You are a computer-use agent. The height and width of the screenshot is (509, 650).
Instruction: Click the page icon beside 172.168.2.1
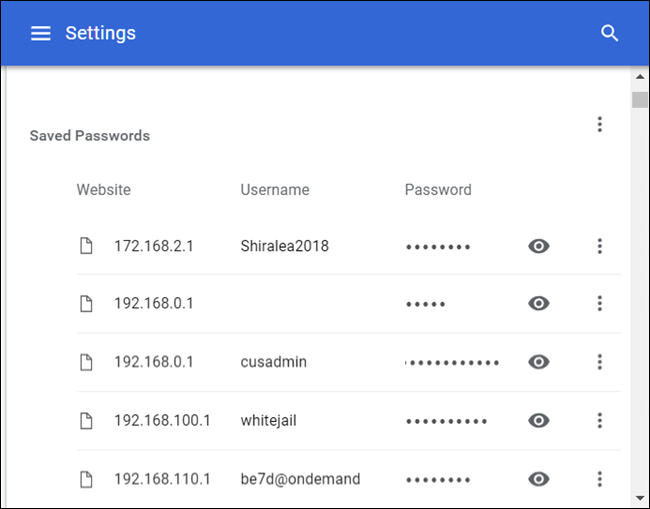87,246
